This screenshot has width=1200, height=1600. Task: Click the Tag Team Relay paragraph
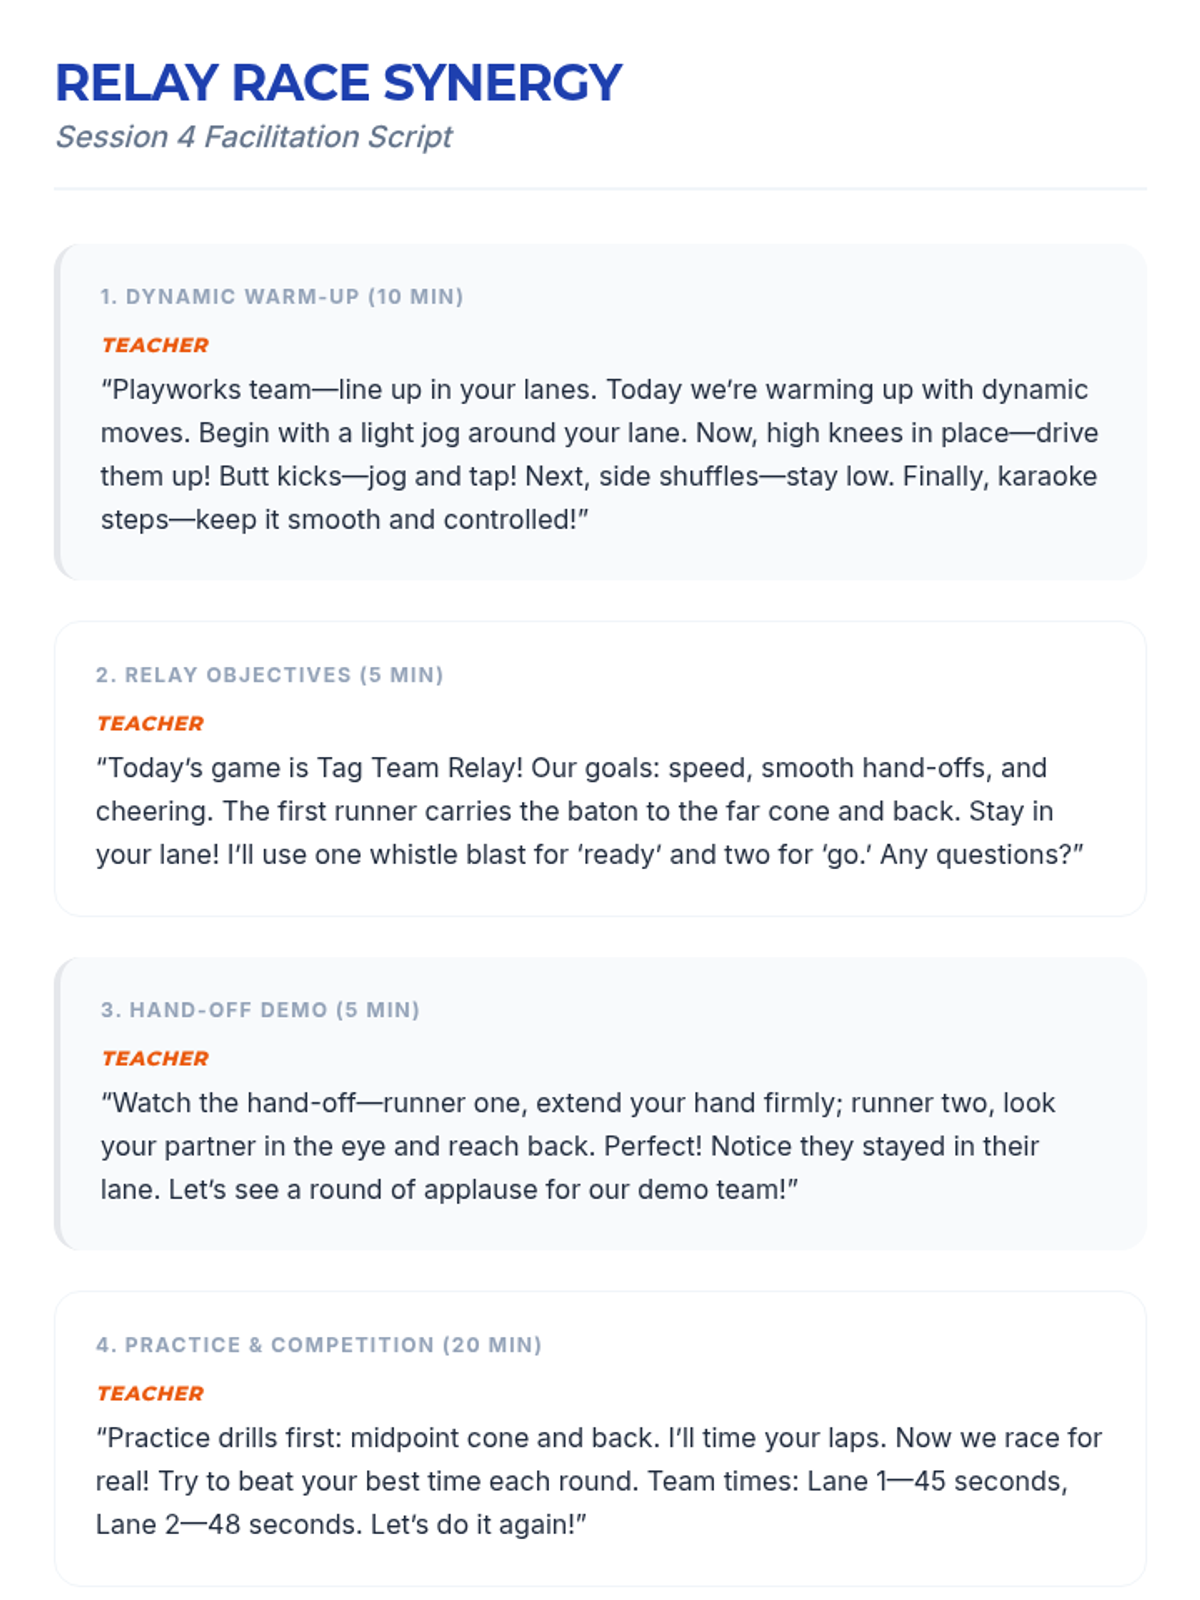[590, 811]
